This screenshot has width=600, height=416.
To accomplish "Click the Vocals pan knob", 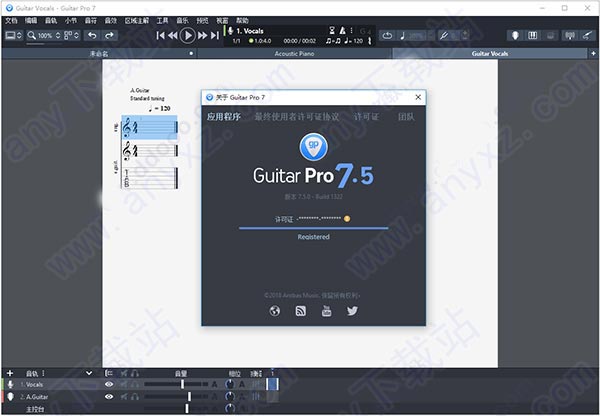I will click(230, 384).
